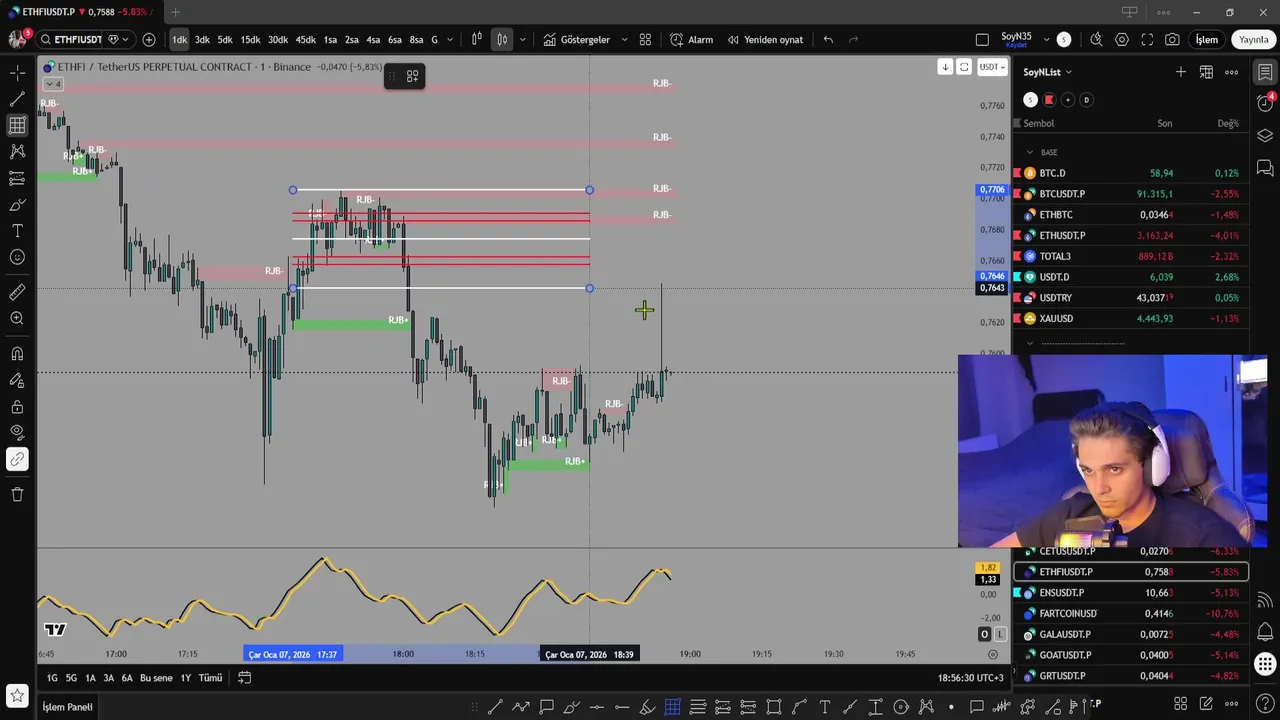Screen dimensions: 1280x720
Task: Open the indicator templates grid icon
Action: click(x=645, y=40)
